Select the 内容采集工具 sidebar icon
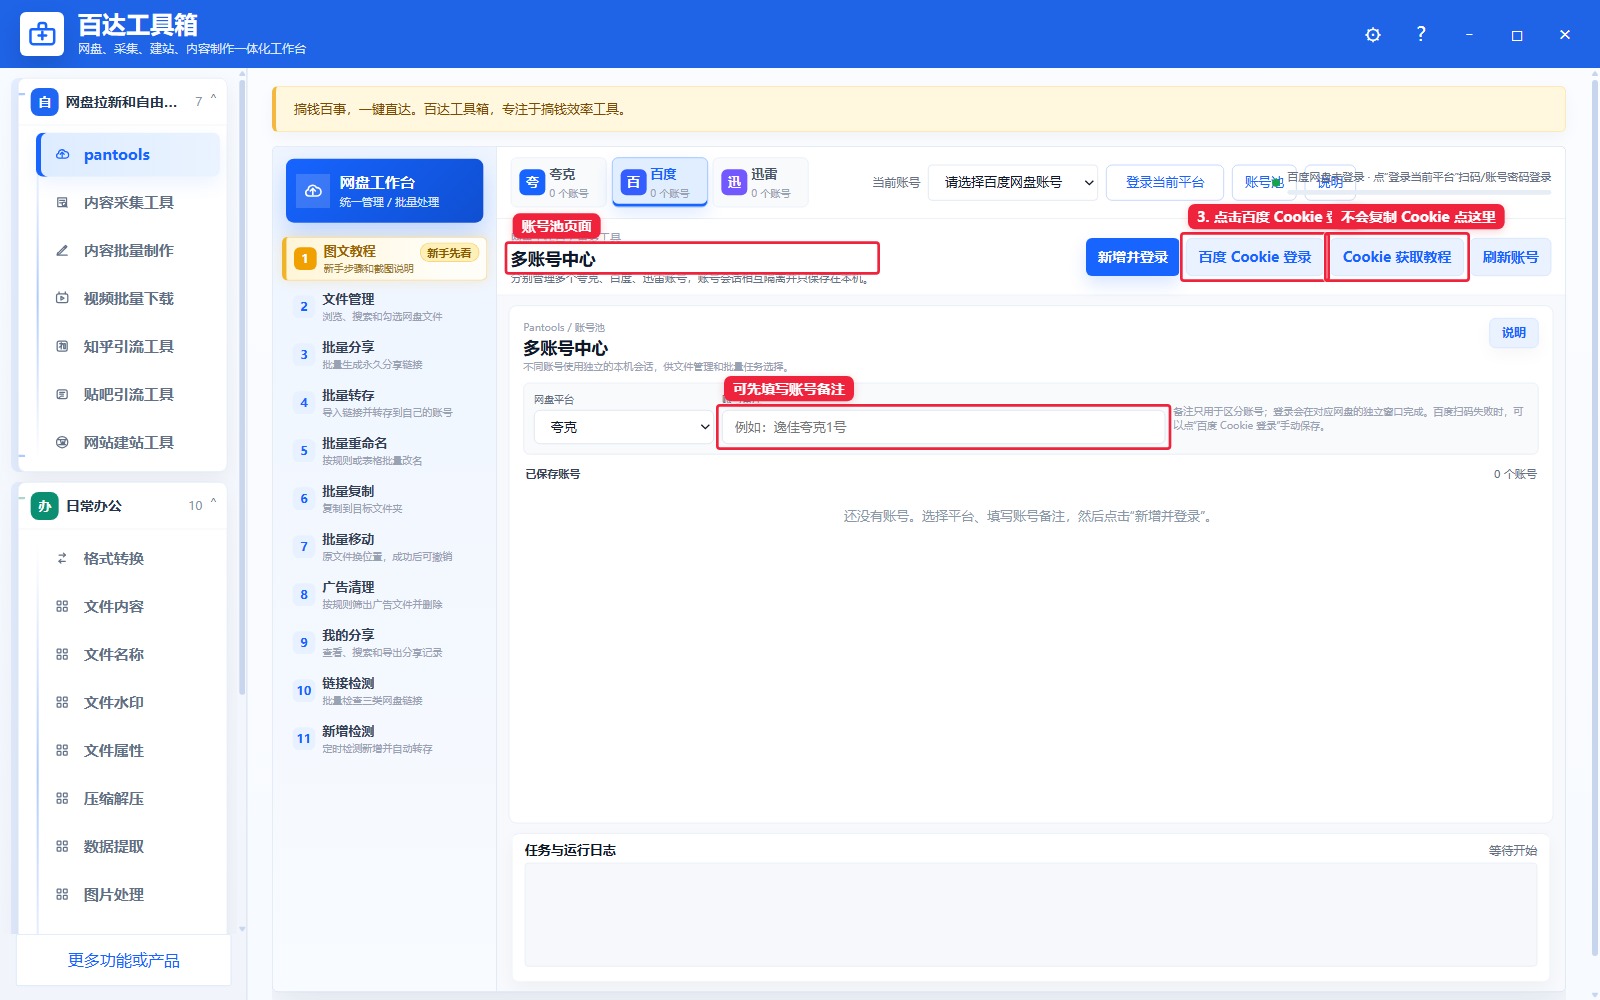The width and height of the screenshot is (1600, 1000). click(62, 203)
